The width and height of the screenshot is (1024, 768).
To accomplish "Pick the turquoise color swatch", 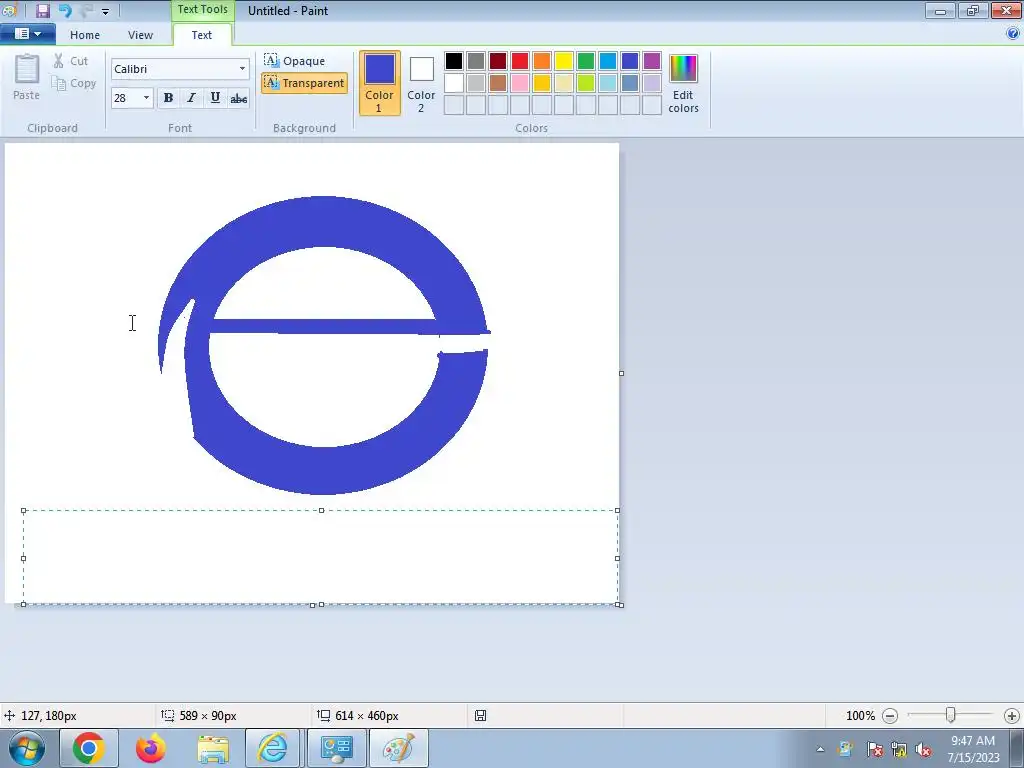I will point(608,61).
